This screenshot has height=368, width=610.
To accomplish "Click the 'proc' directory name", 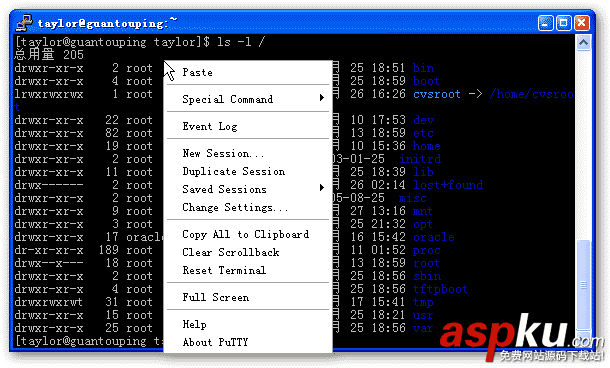I will [426, 250].
